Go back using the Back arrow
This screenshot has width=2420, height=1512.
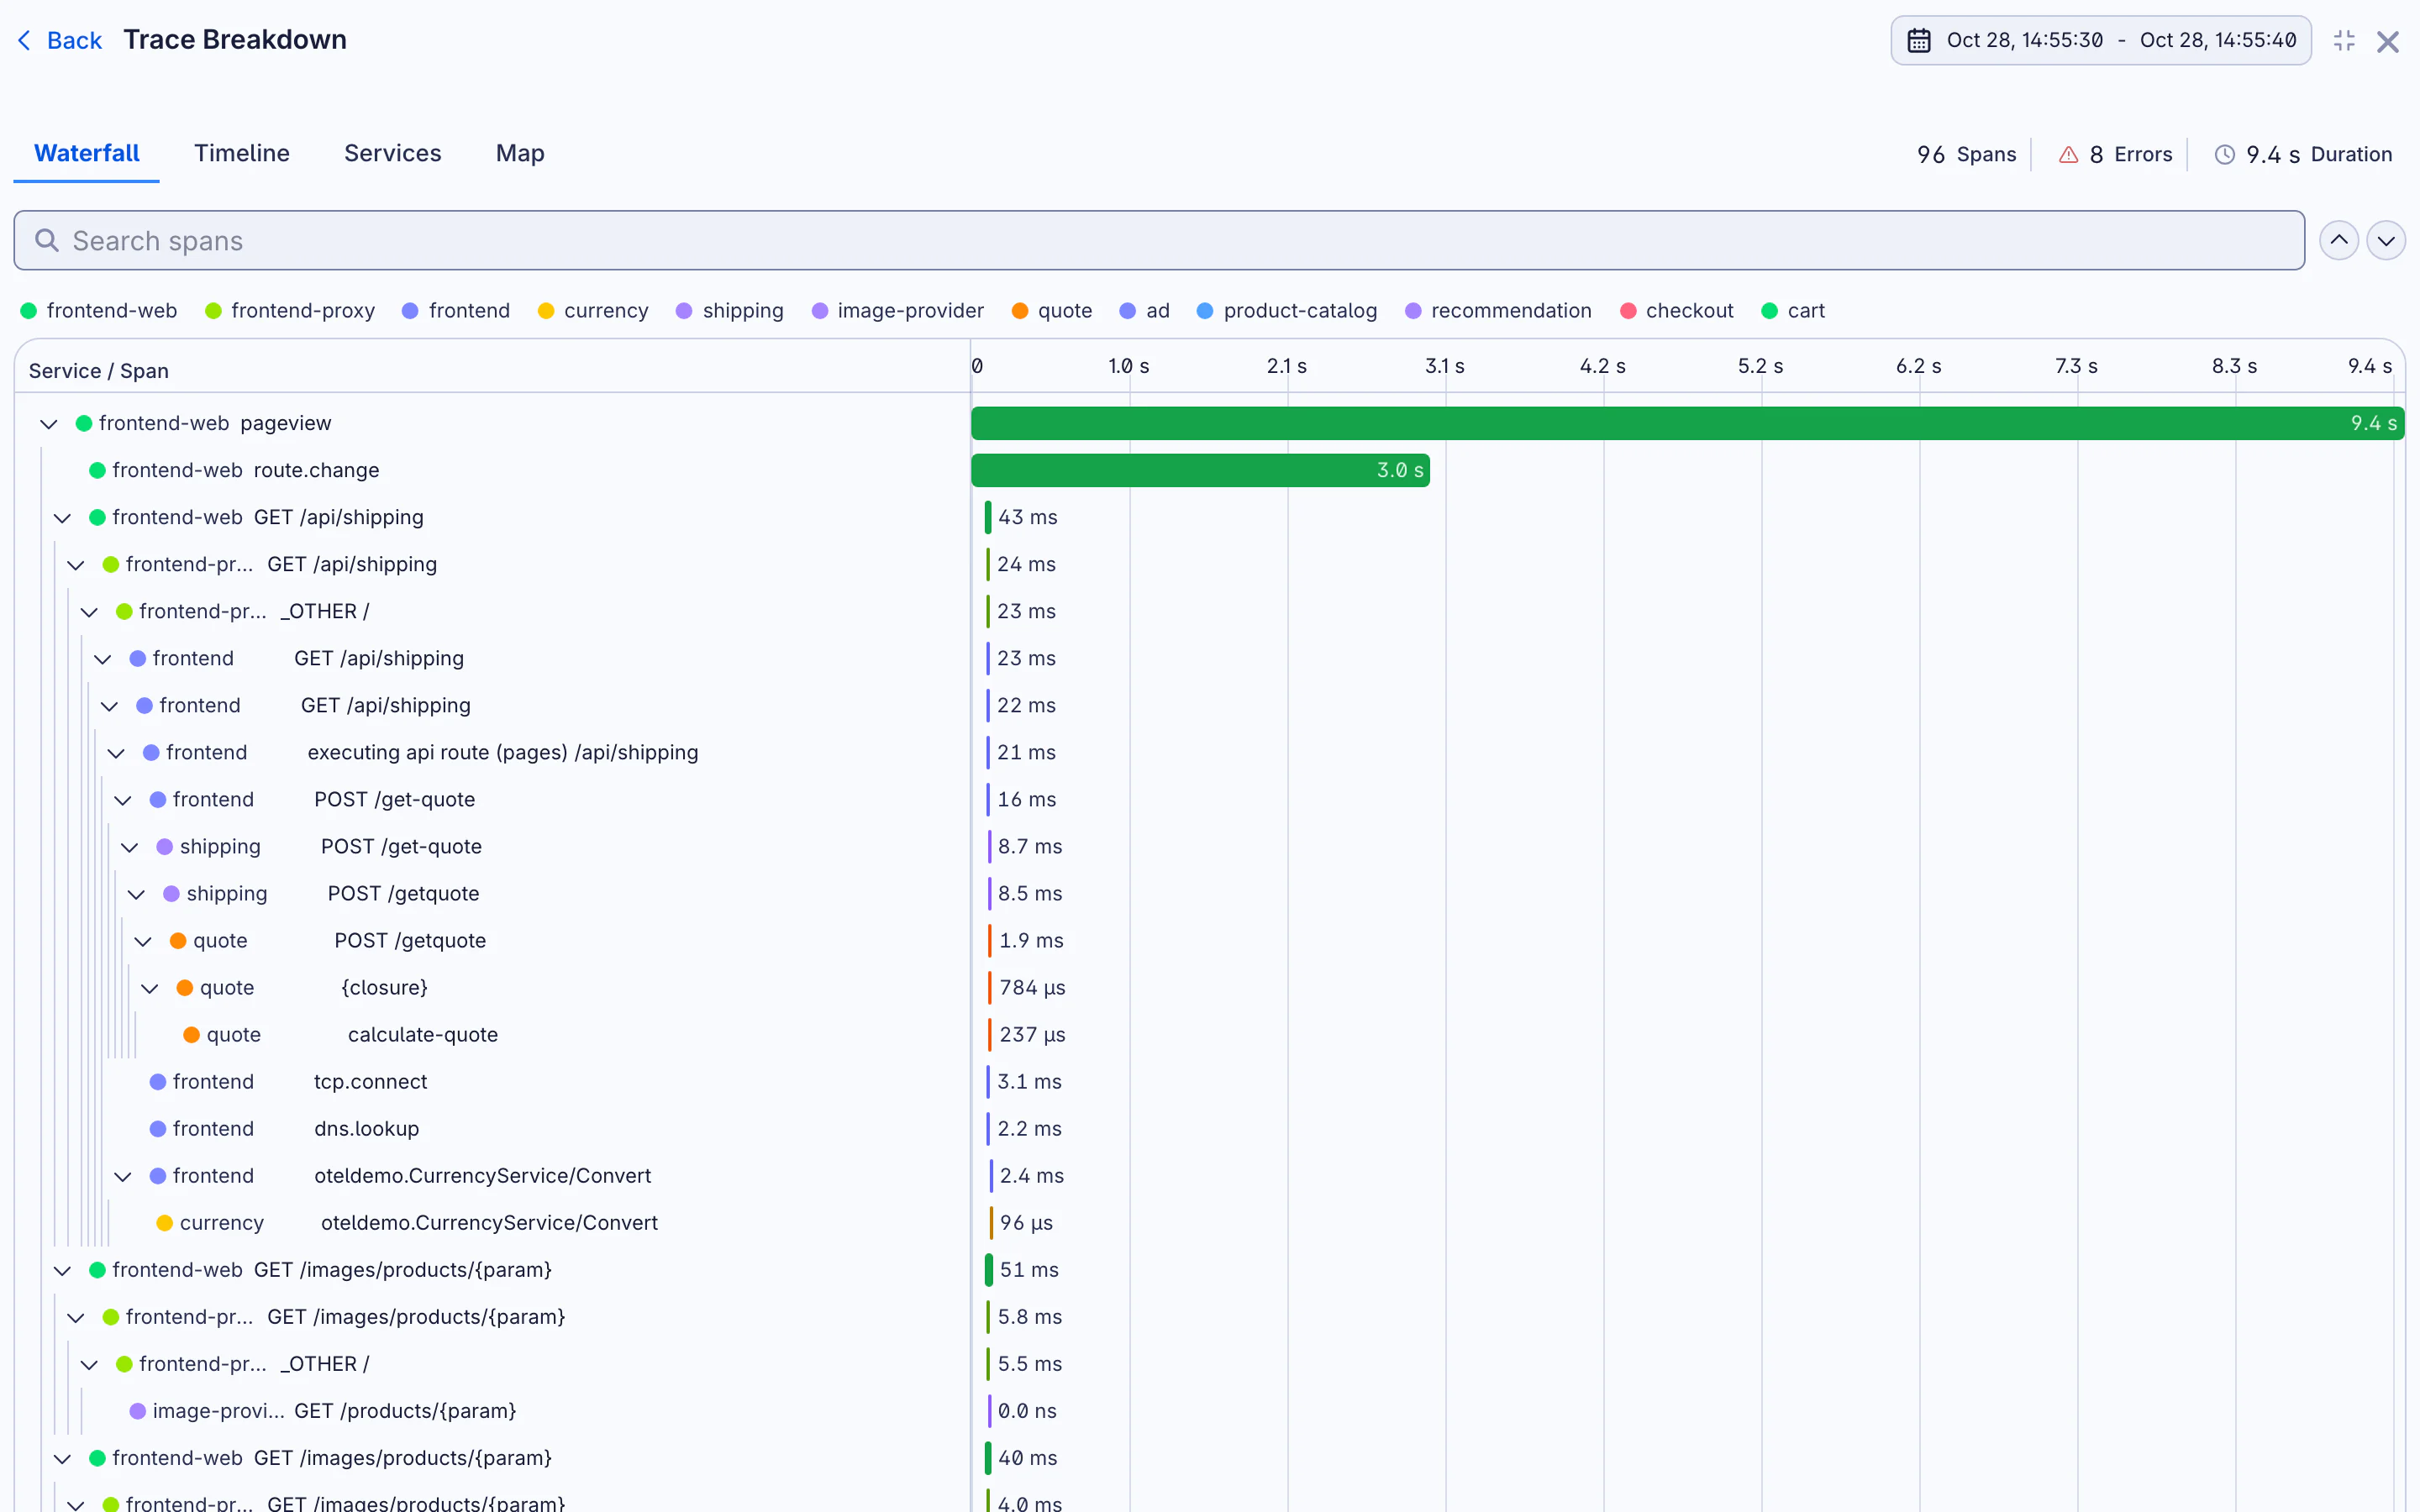(60, 40)
